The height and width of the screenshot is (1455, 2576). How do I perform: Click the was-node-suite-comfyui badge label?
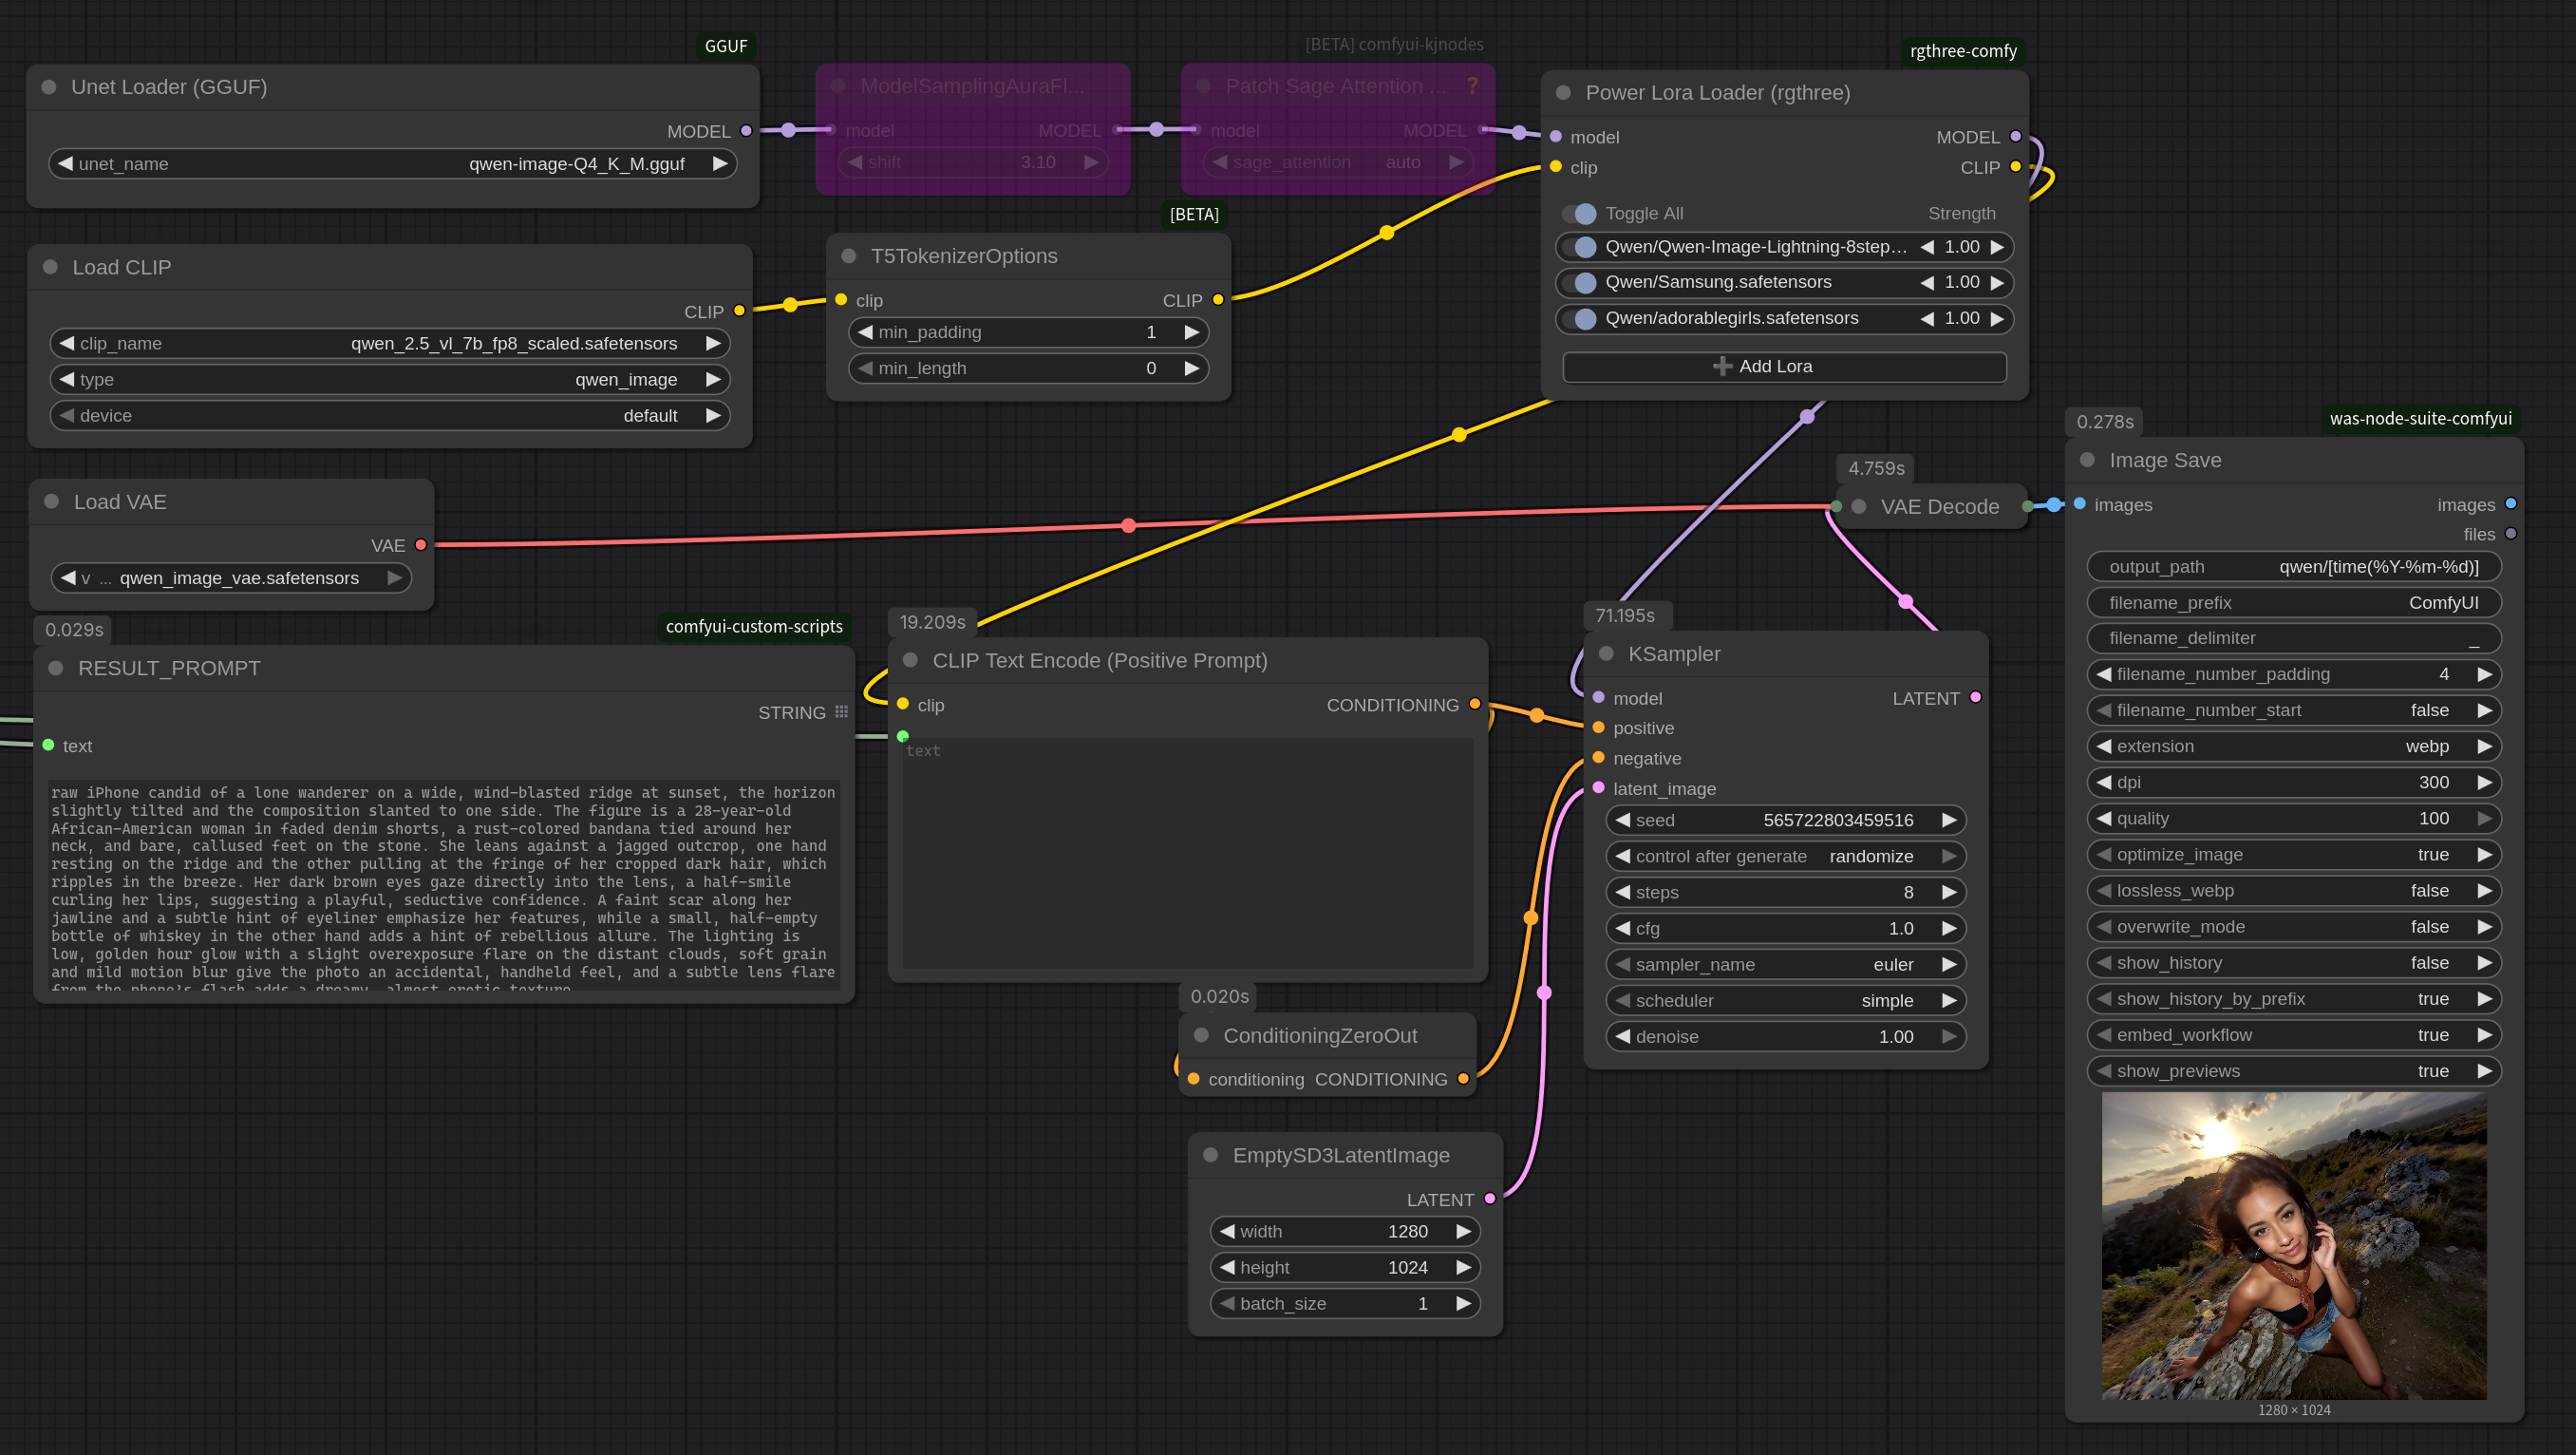[x=2420, y=418]
